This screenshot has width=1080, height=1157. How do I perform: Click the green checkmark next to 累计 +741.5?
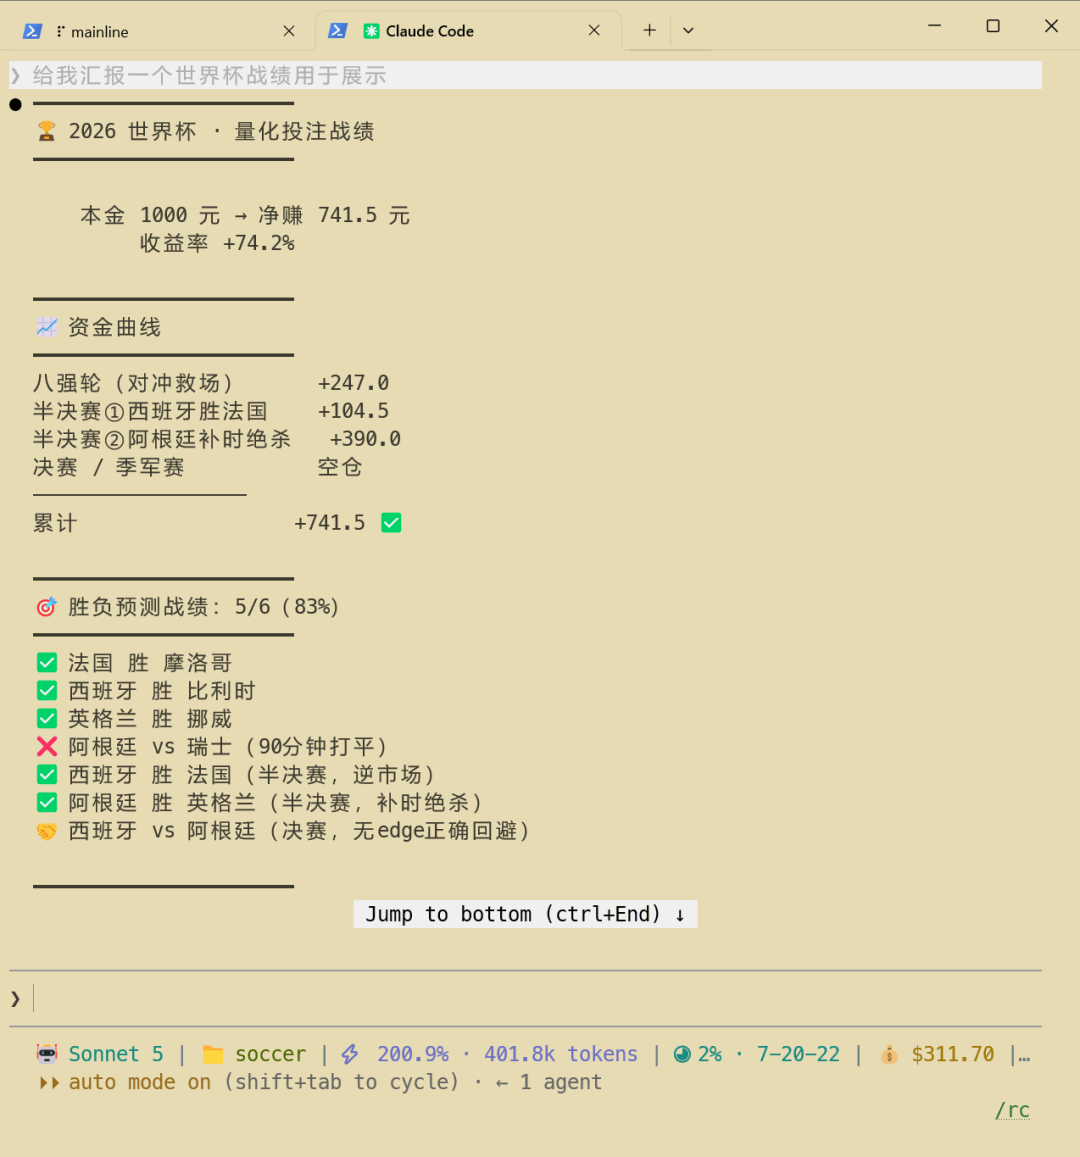coord(391,523)
